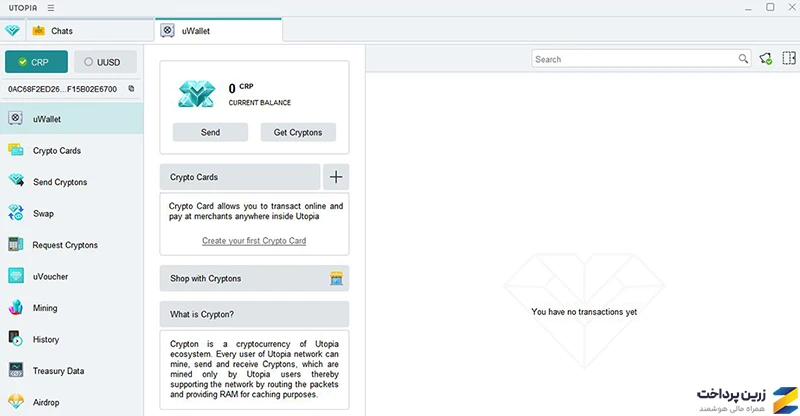
Task: Click the diamond home icon tab
Action: click(x=12, y=31)
